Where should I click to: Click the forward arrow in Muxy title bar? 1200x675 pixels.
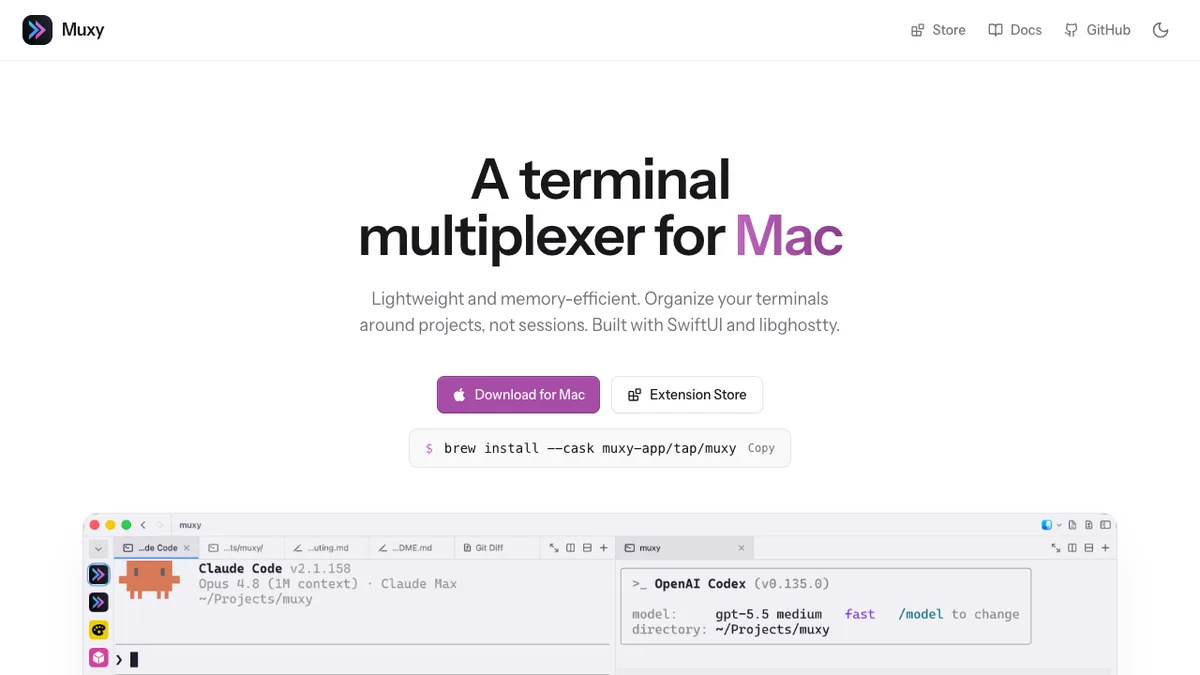point(159,524)
